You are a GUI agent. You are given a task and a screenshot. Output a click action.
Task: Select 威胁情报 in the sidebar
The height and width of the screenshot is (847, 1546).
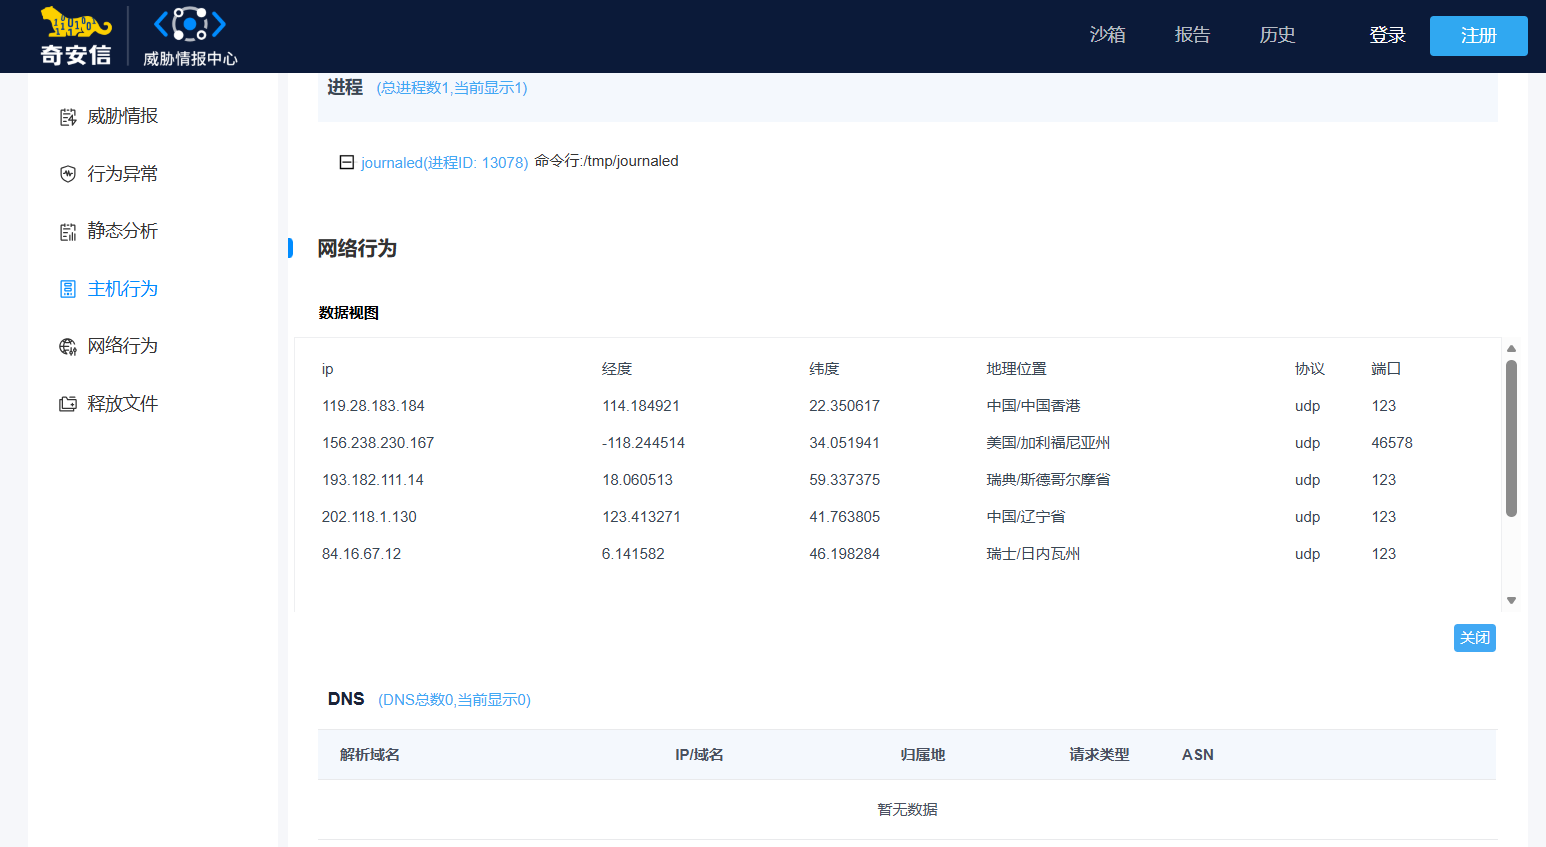click(122, 116)
